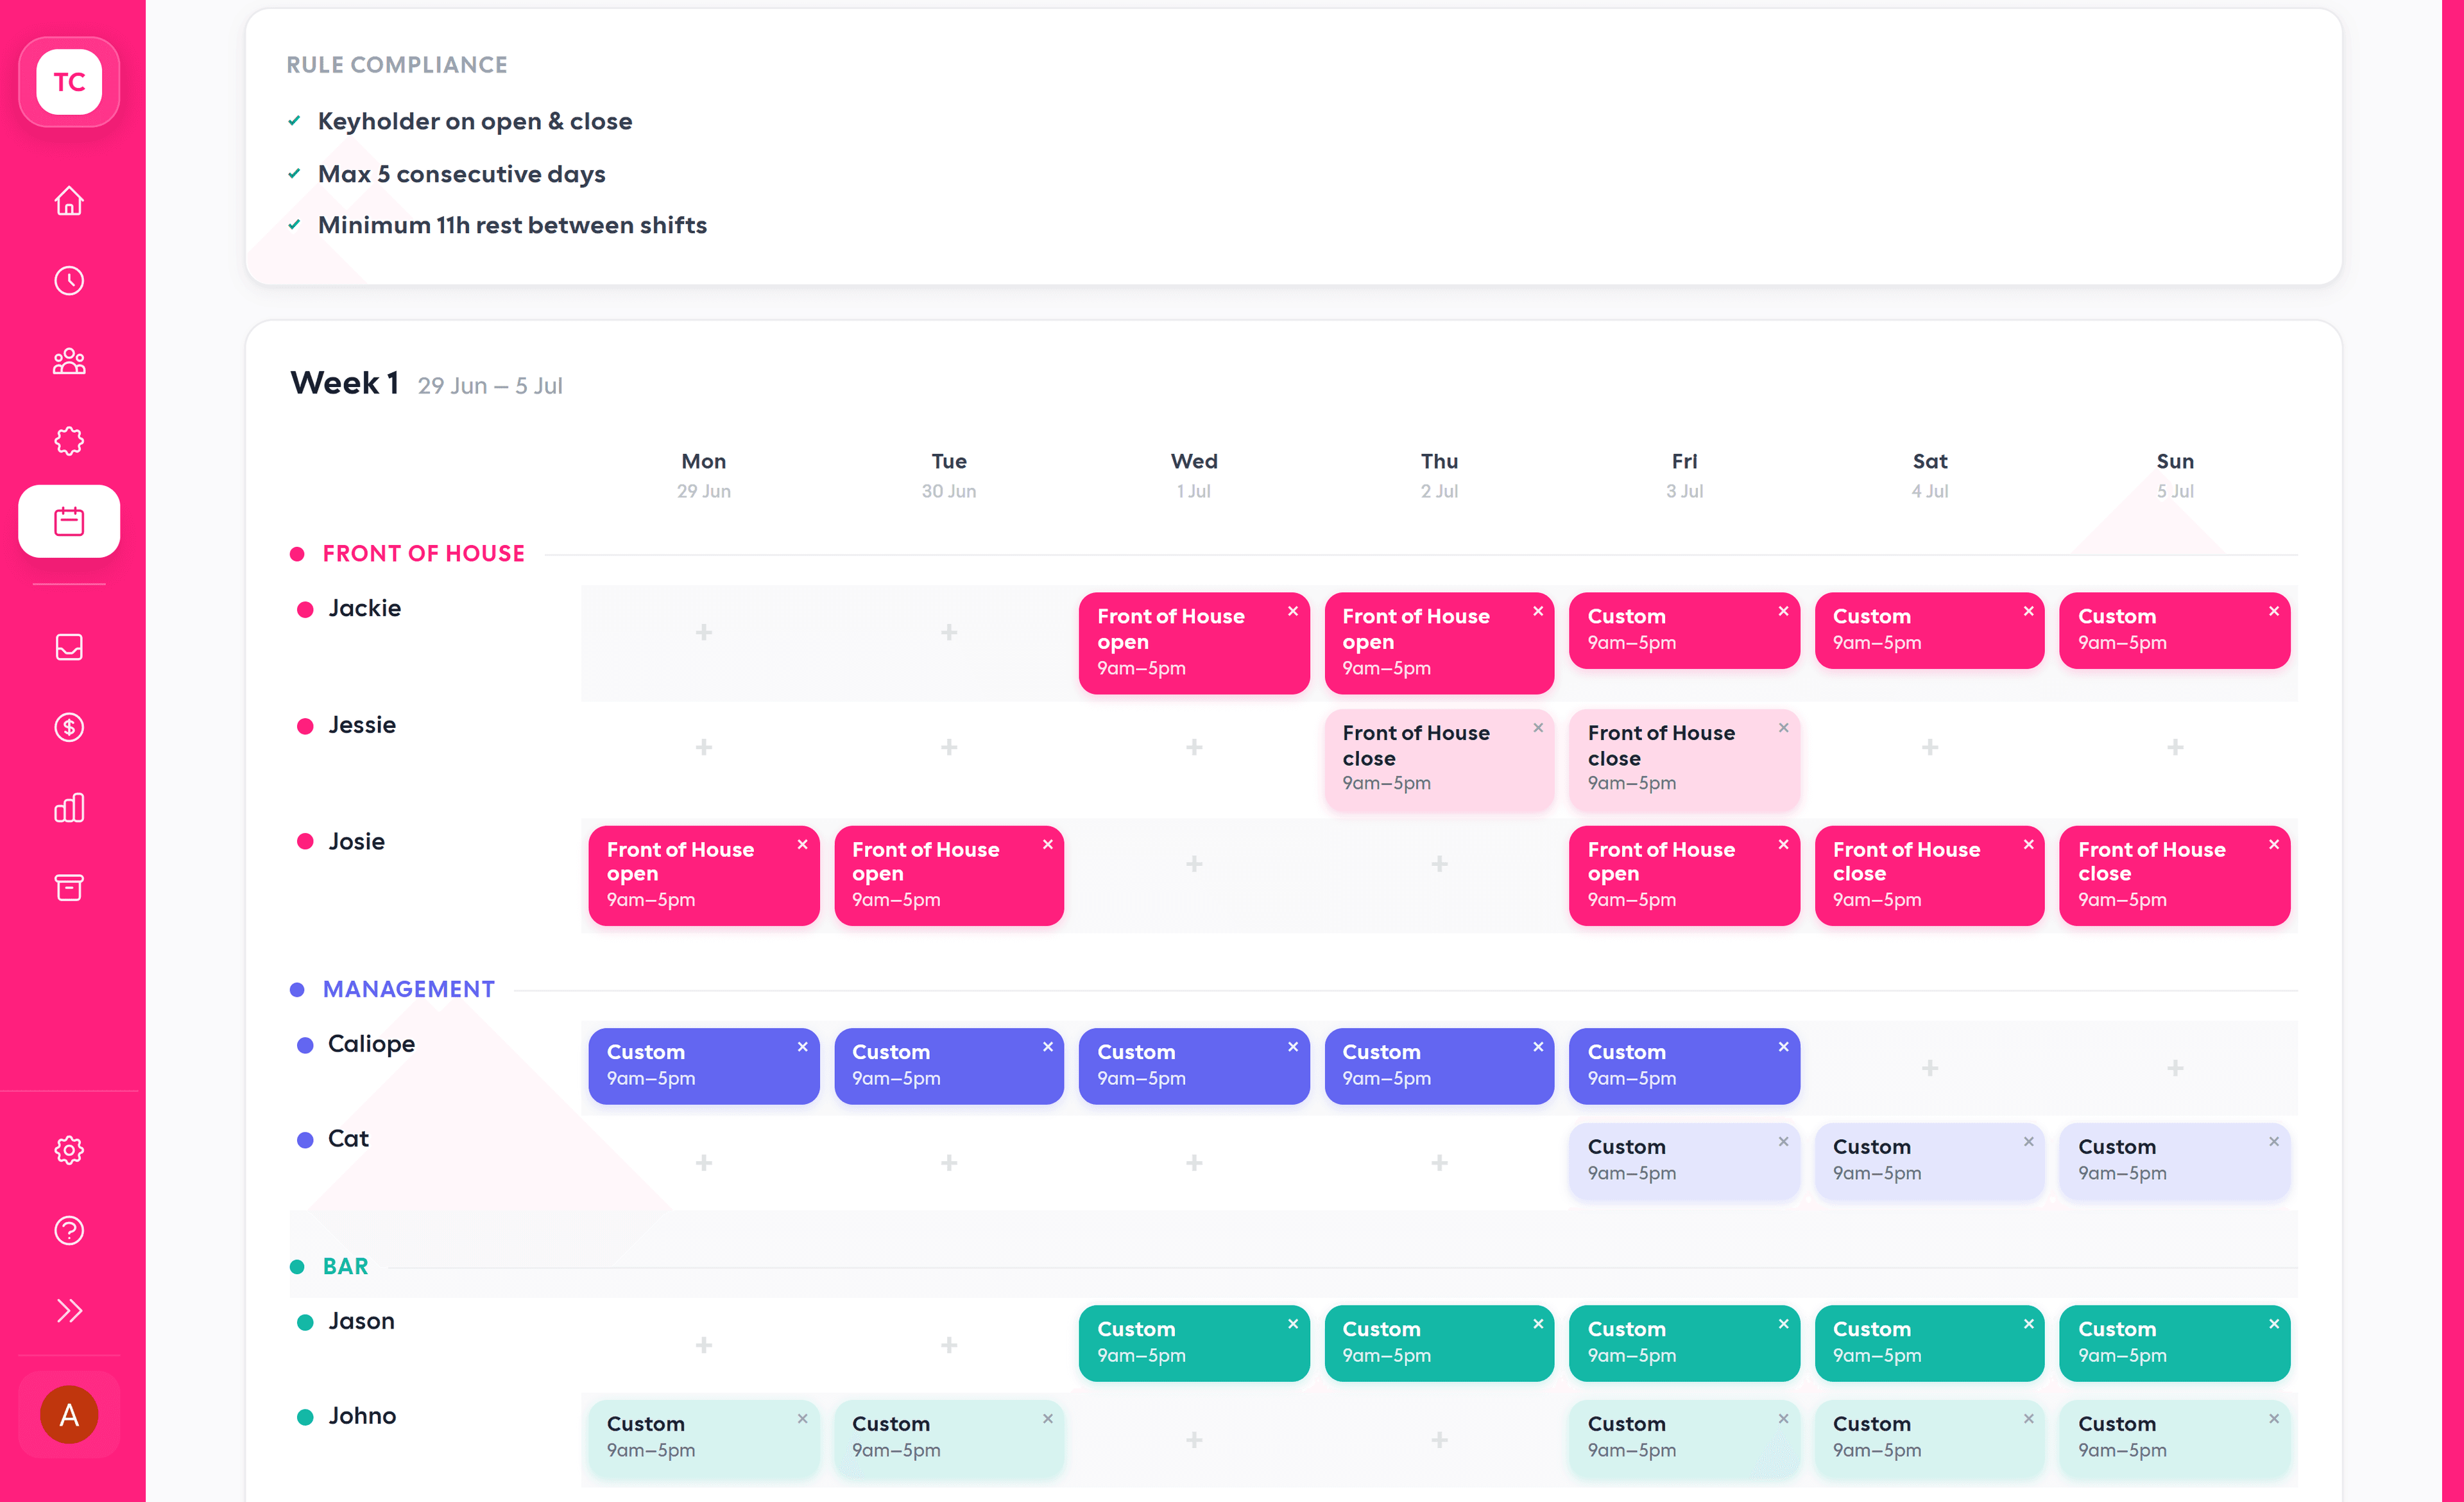Select employee name Cat
Image resolution: width=2464 pixels, height=1502 pixels.
(x=348, y=1139)
